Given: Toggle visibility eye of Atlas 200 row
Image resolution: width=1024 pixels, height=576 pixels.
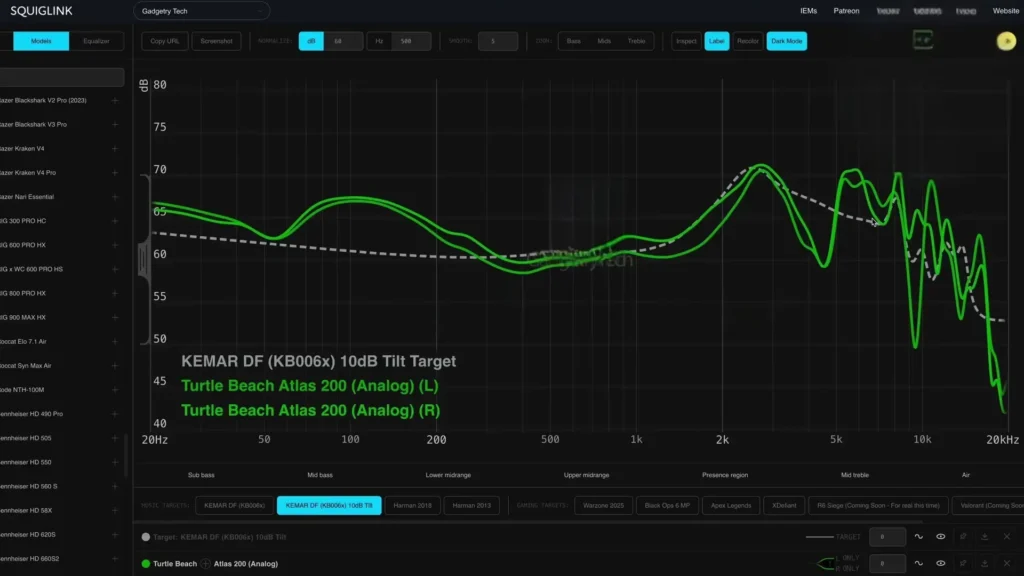Looking at the screenshot, I should click(x=940, y=564).
